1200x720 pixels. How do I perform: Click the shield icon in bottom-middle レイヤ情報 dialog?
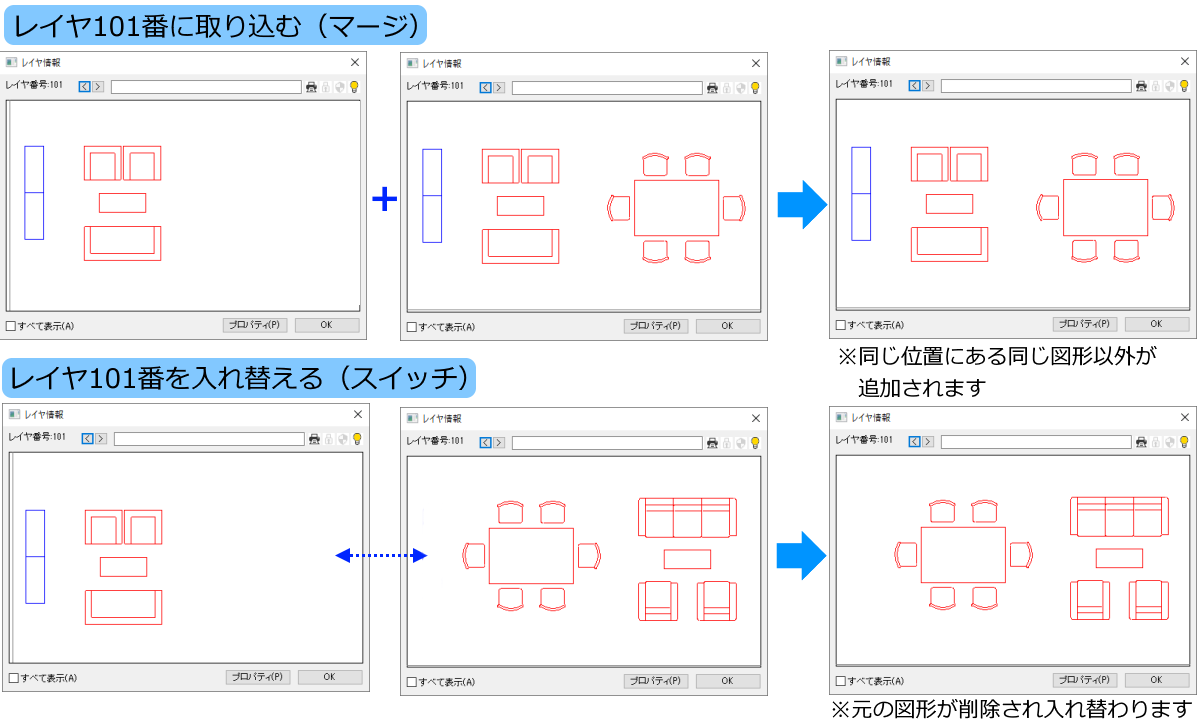[741, 442]
